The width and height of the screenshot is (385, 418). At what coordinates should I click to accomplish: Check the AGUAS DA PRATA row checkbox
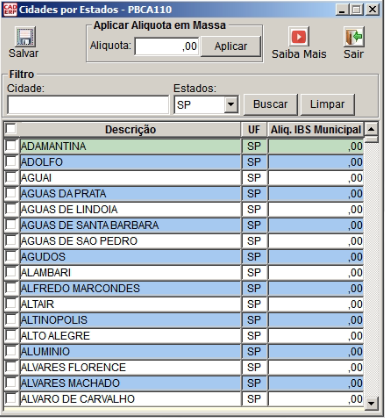point(11,193)
